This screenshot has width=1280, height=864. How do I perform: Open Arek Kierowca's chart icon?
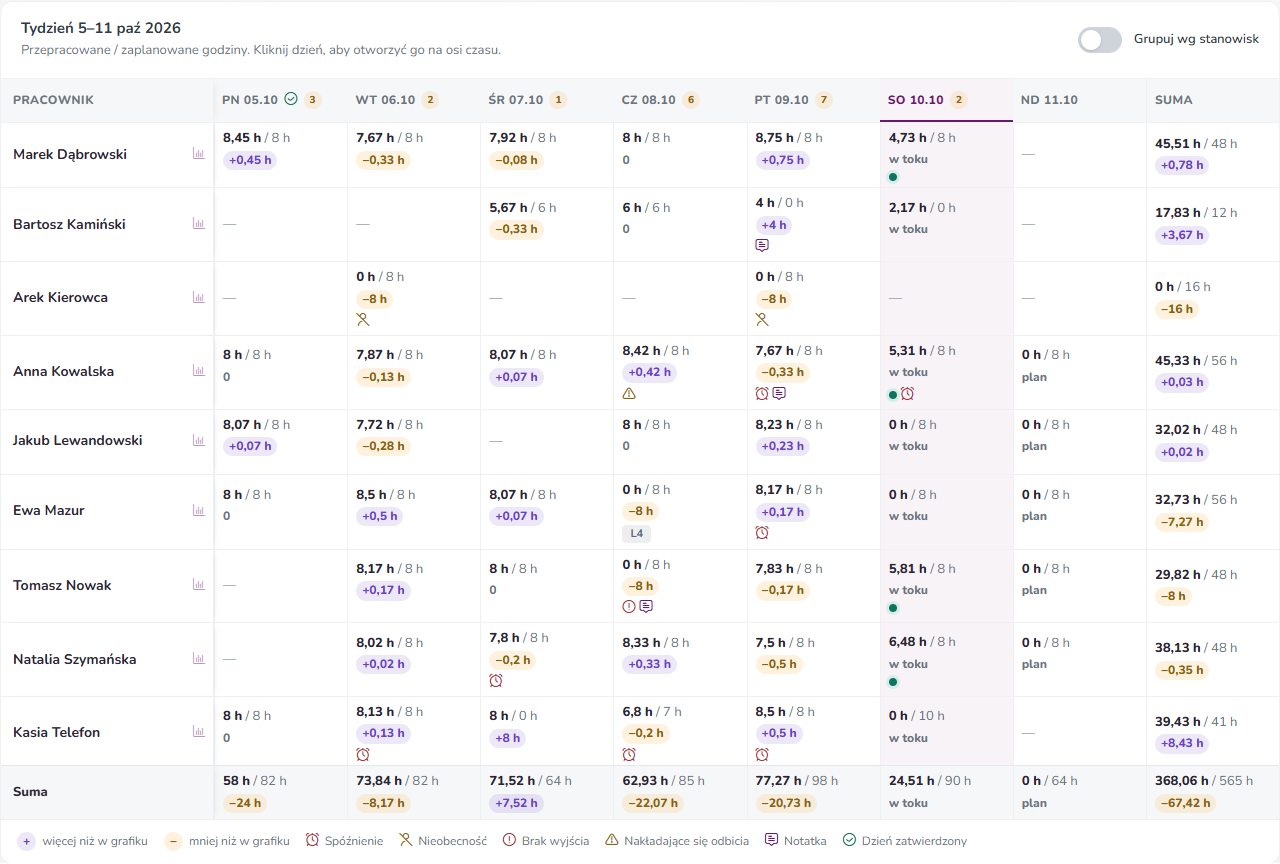click(x=198, y=298)
